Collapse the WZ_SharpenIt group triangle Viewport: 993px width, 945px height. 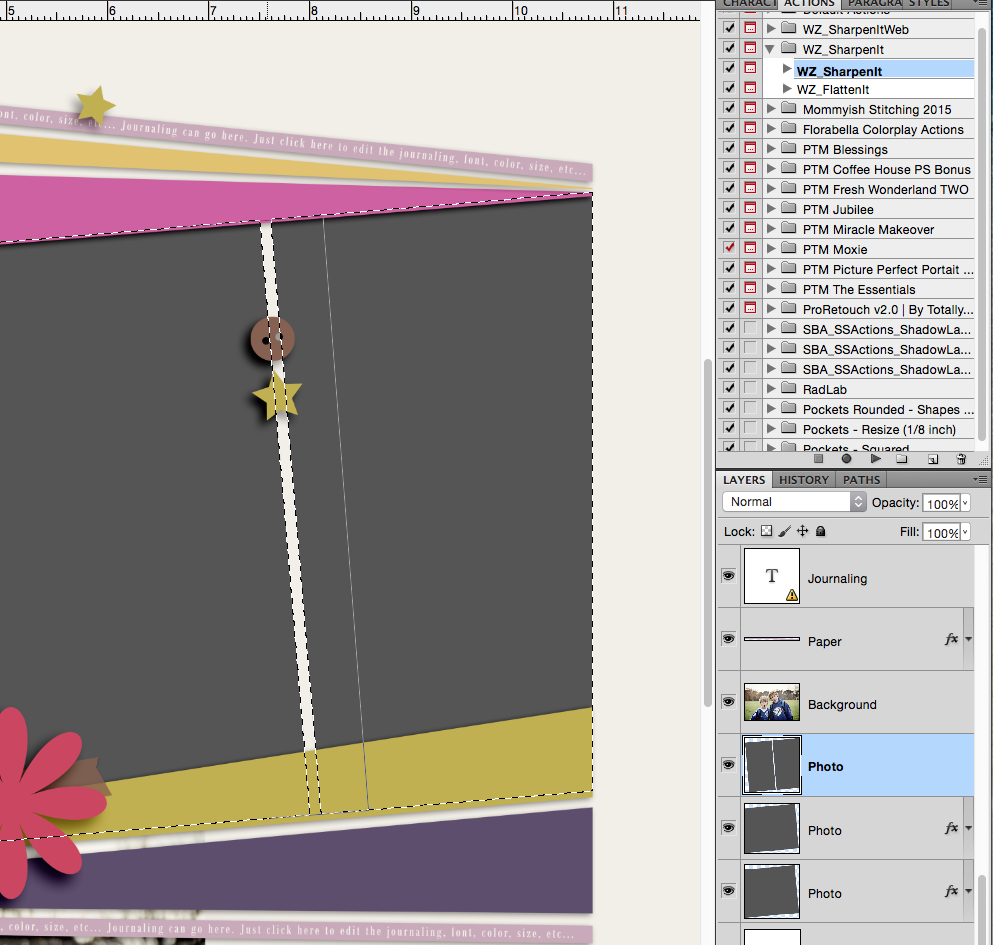click(x=768, y=48)
